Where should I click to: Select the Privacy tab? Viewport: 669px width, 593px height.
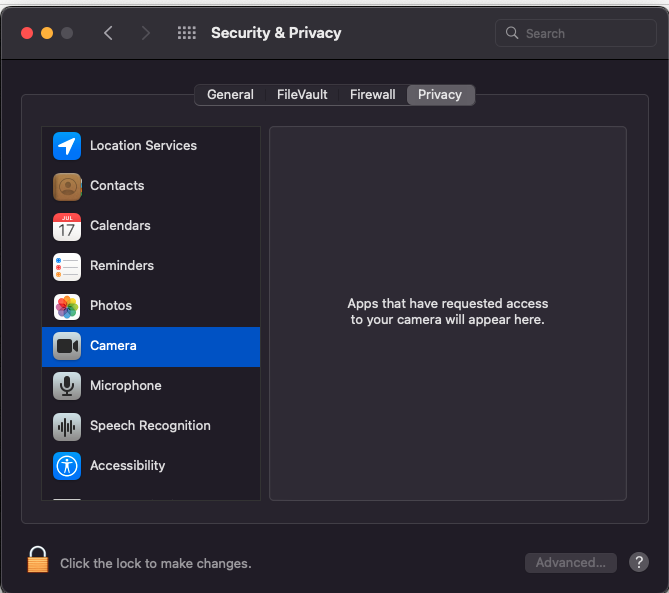pos(440,94)
